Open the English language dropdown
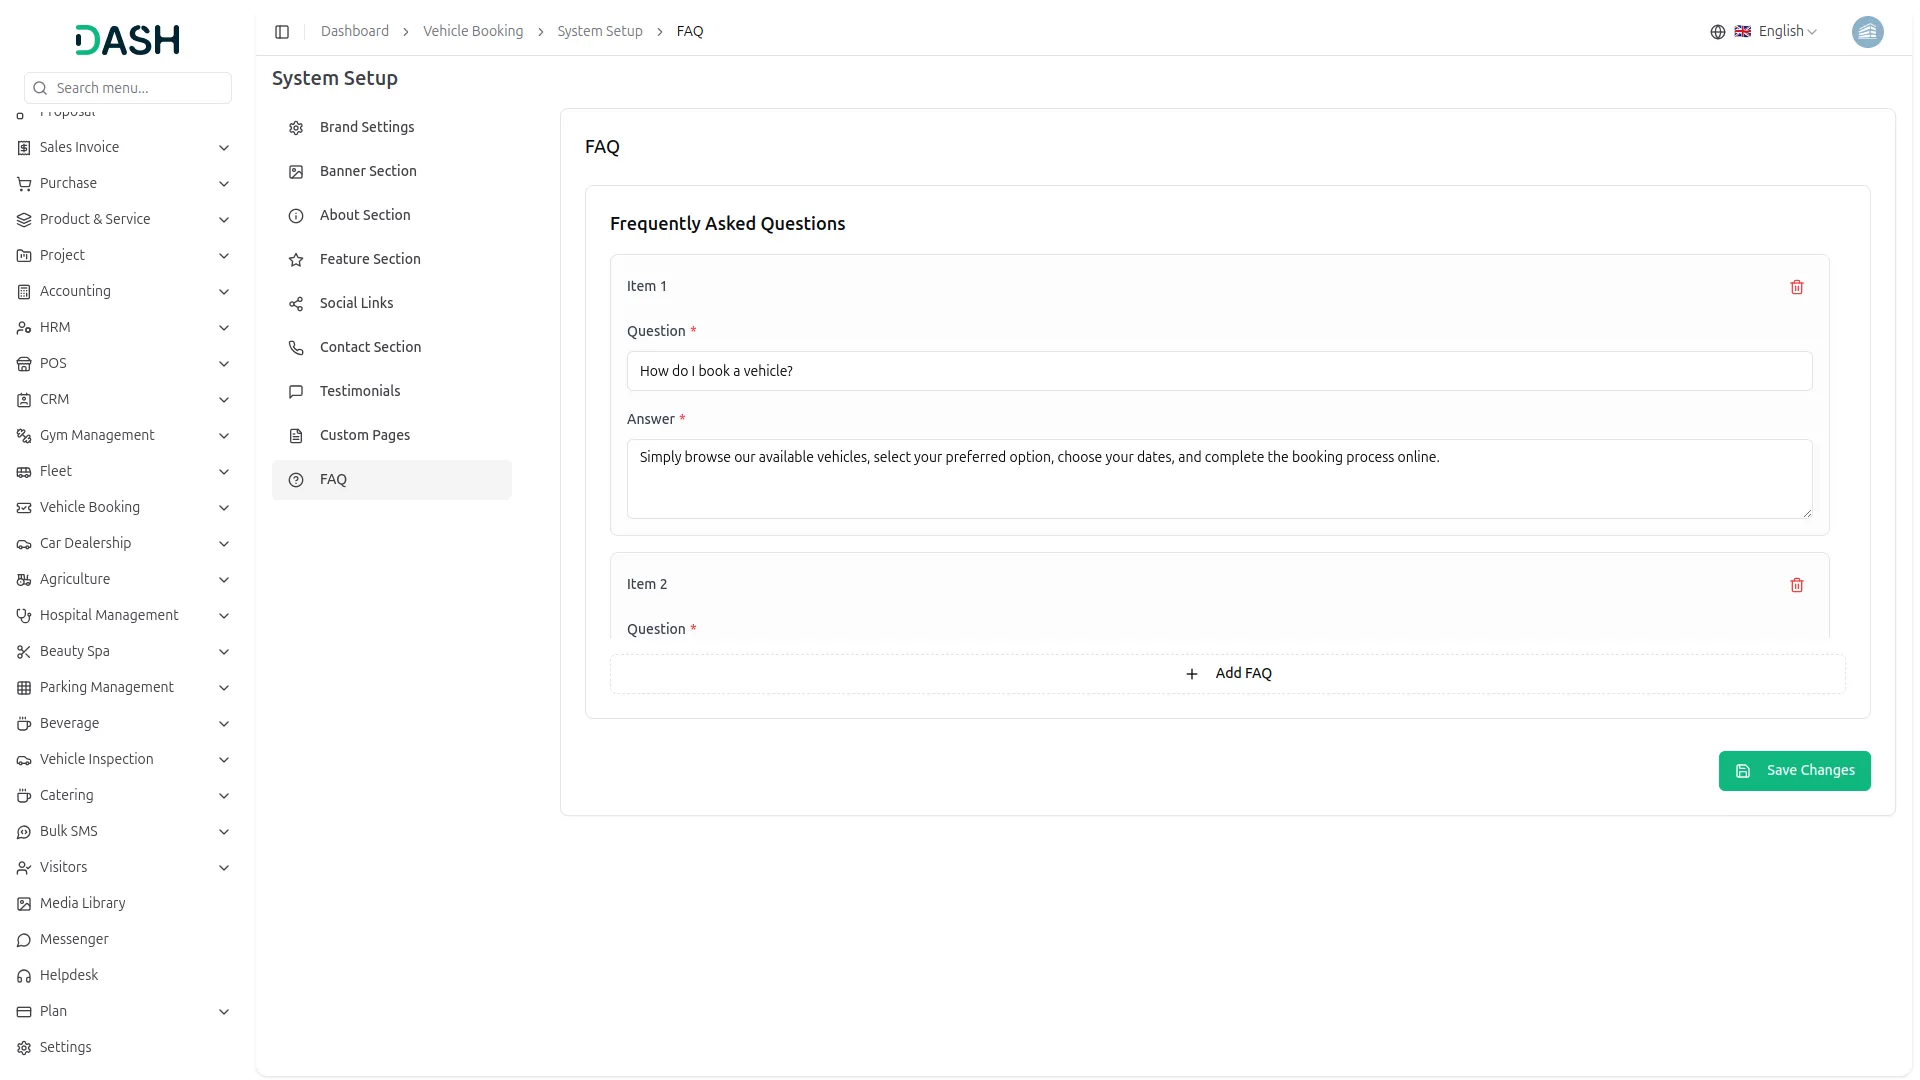 pos(1787,32)
